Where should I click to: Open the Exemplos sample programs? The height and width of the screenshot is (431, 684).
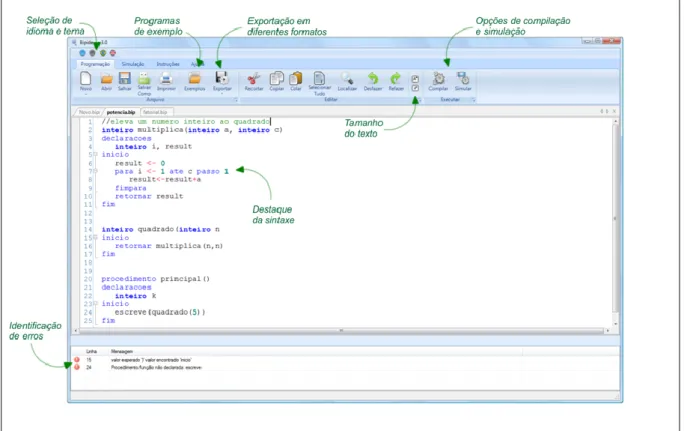[195, 79]
